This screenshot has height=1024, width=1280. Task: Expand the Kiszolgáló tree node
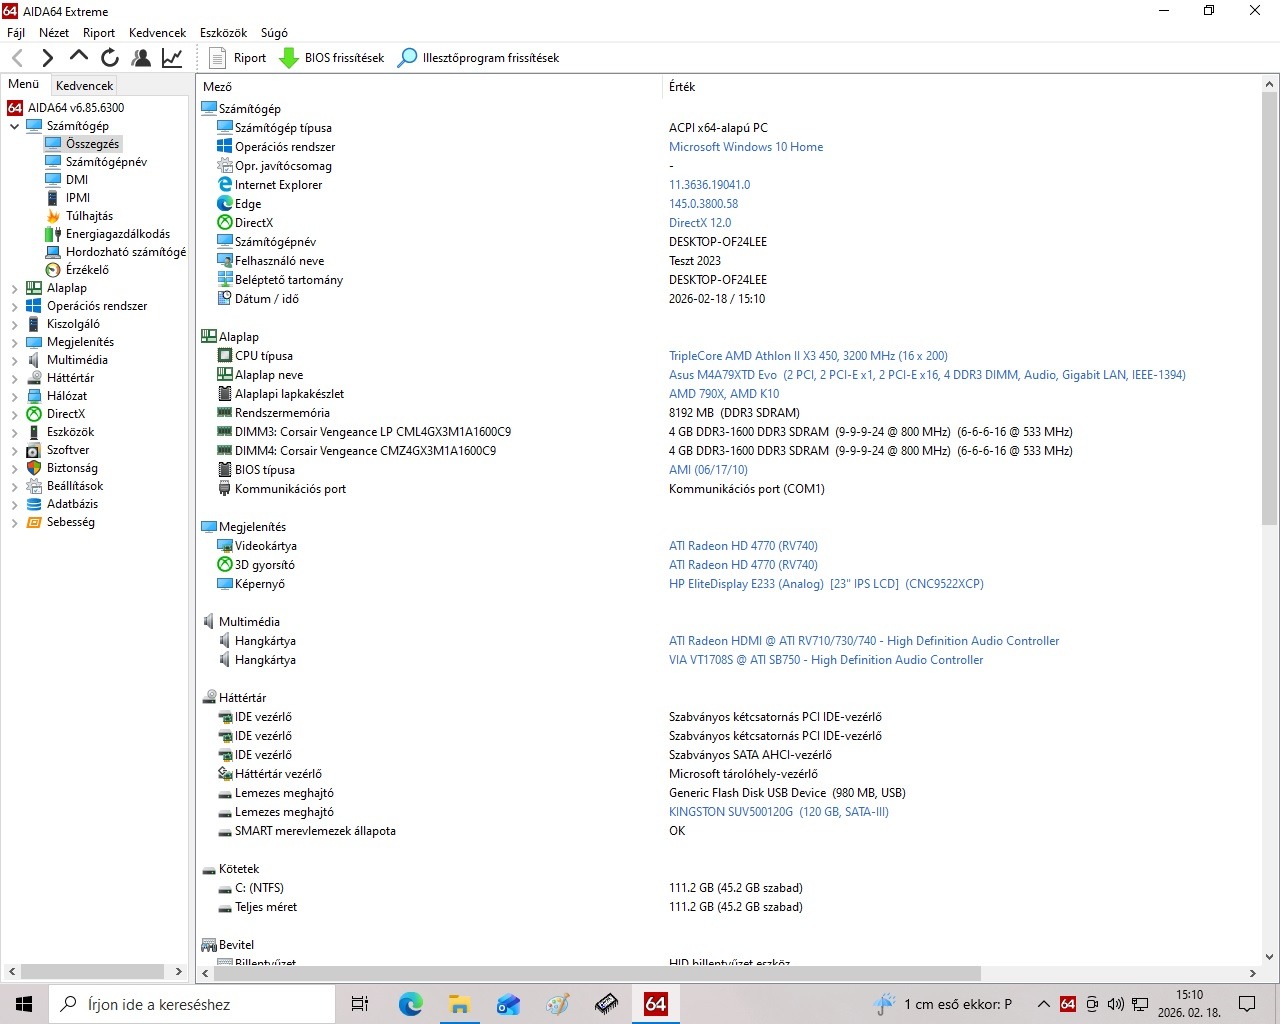(14, 324)
